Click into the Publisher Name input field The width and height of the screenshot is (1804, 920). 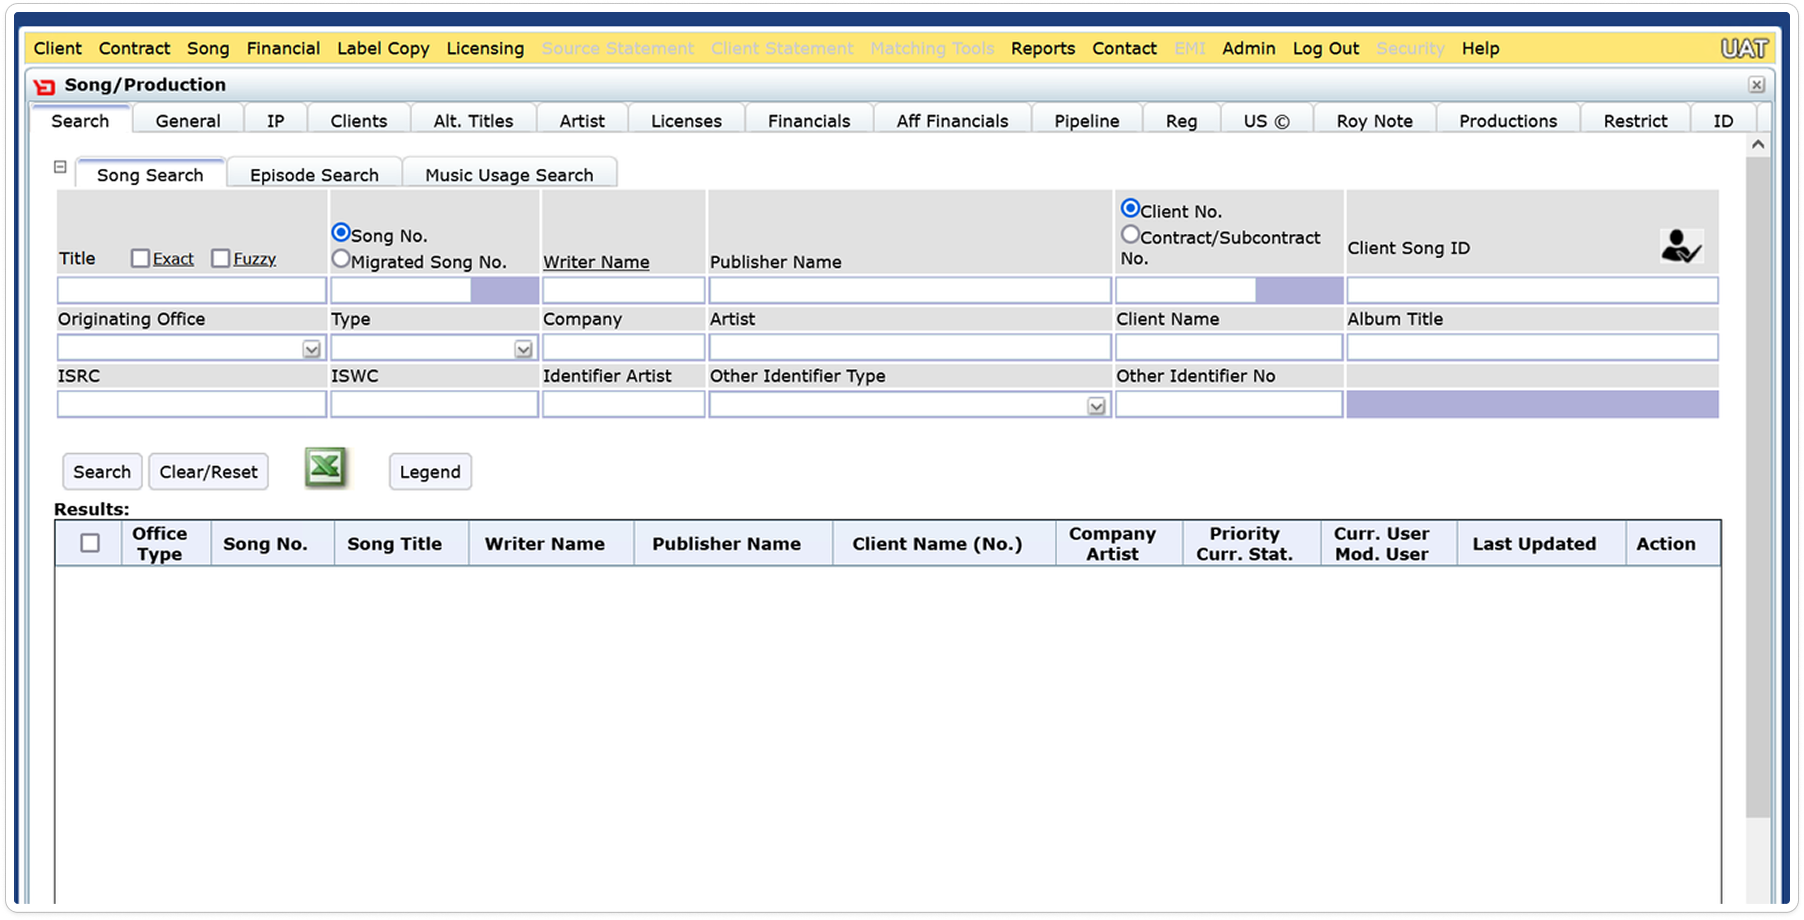[x=910, y=291]
